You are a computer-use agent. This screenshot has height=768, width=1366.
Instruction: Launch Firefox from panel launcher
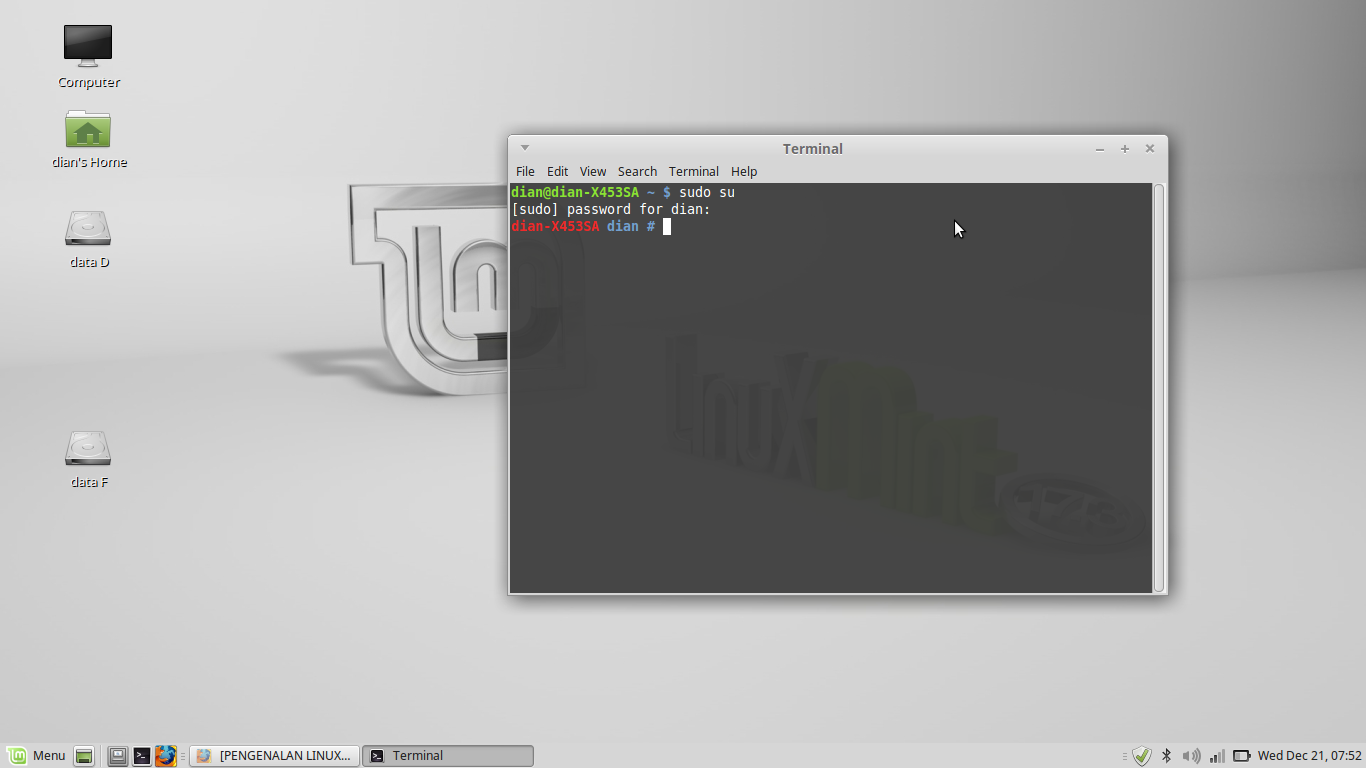[166, 756]
